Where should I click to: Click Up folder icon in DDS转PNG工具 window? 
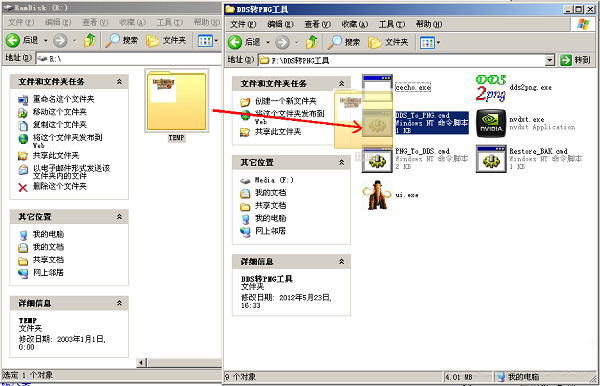312,42
